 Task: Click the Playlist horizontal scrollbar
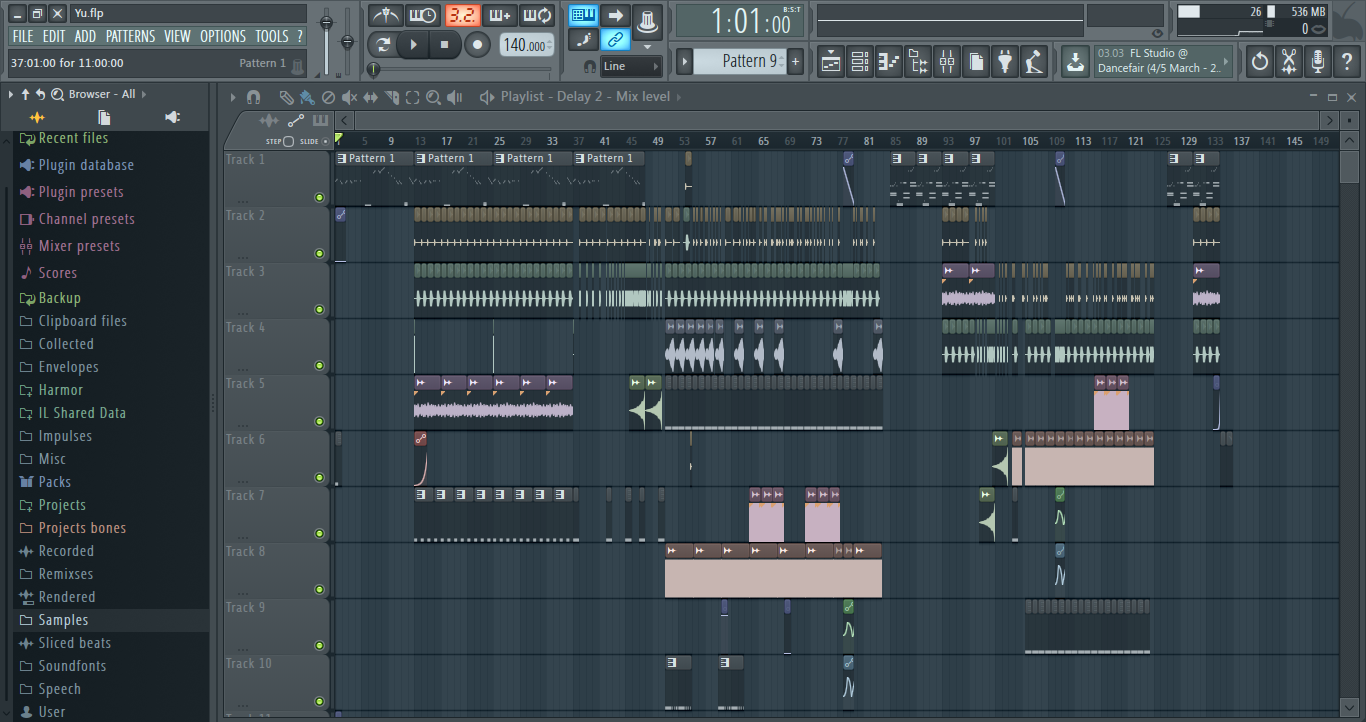click(x=838, y=121)
